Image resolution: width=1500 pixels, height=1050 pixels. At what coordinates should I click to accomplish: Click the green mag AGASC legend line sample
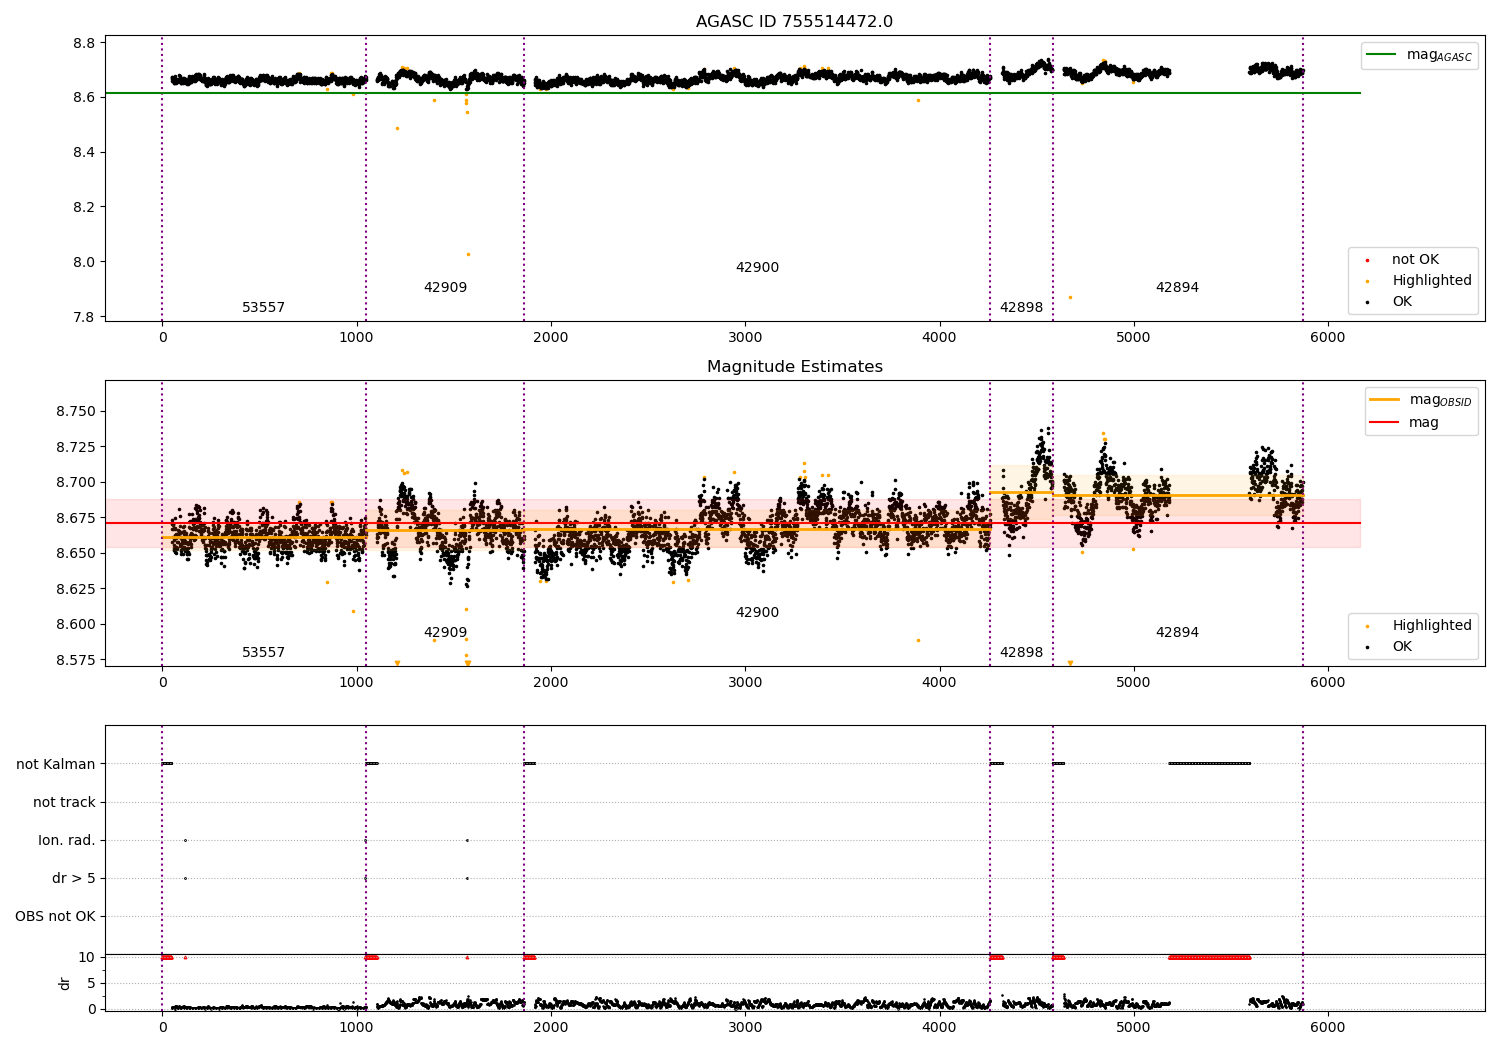pos(1381,55)
